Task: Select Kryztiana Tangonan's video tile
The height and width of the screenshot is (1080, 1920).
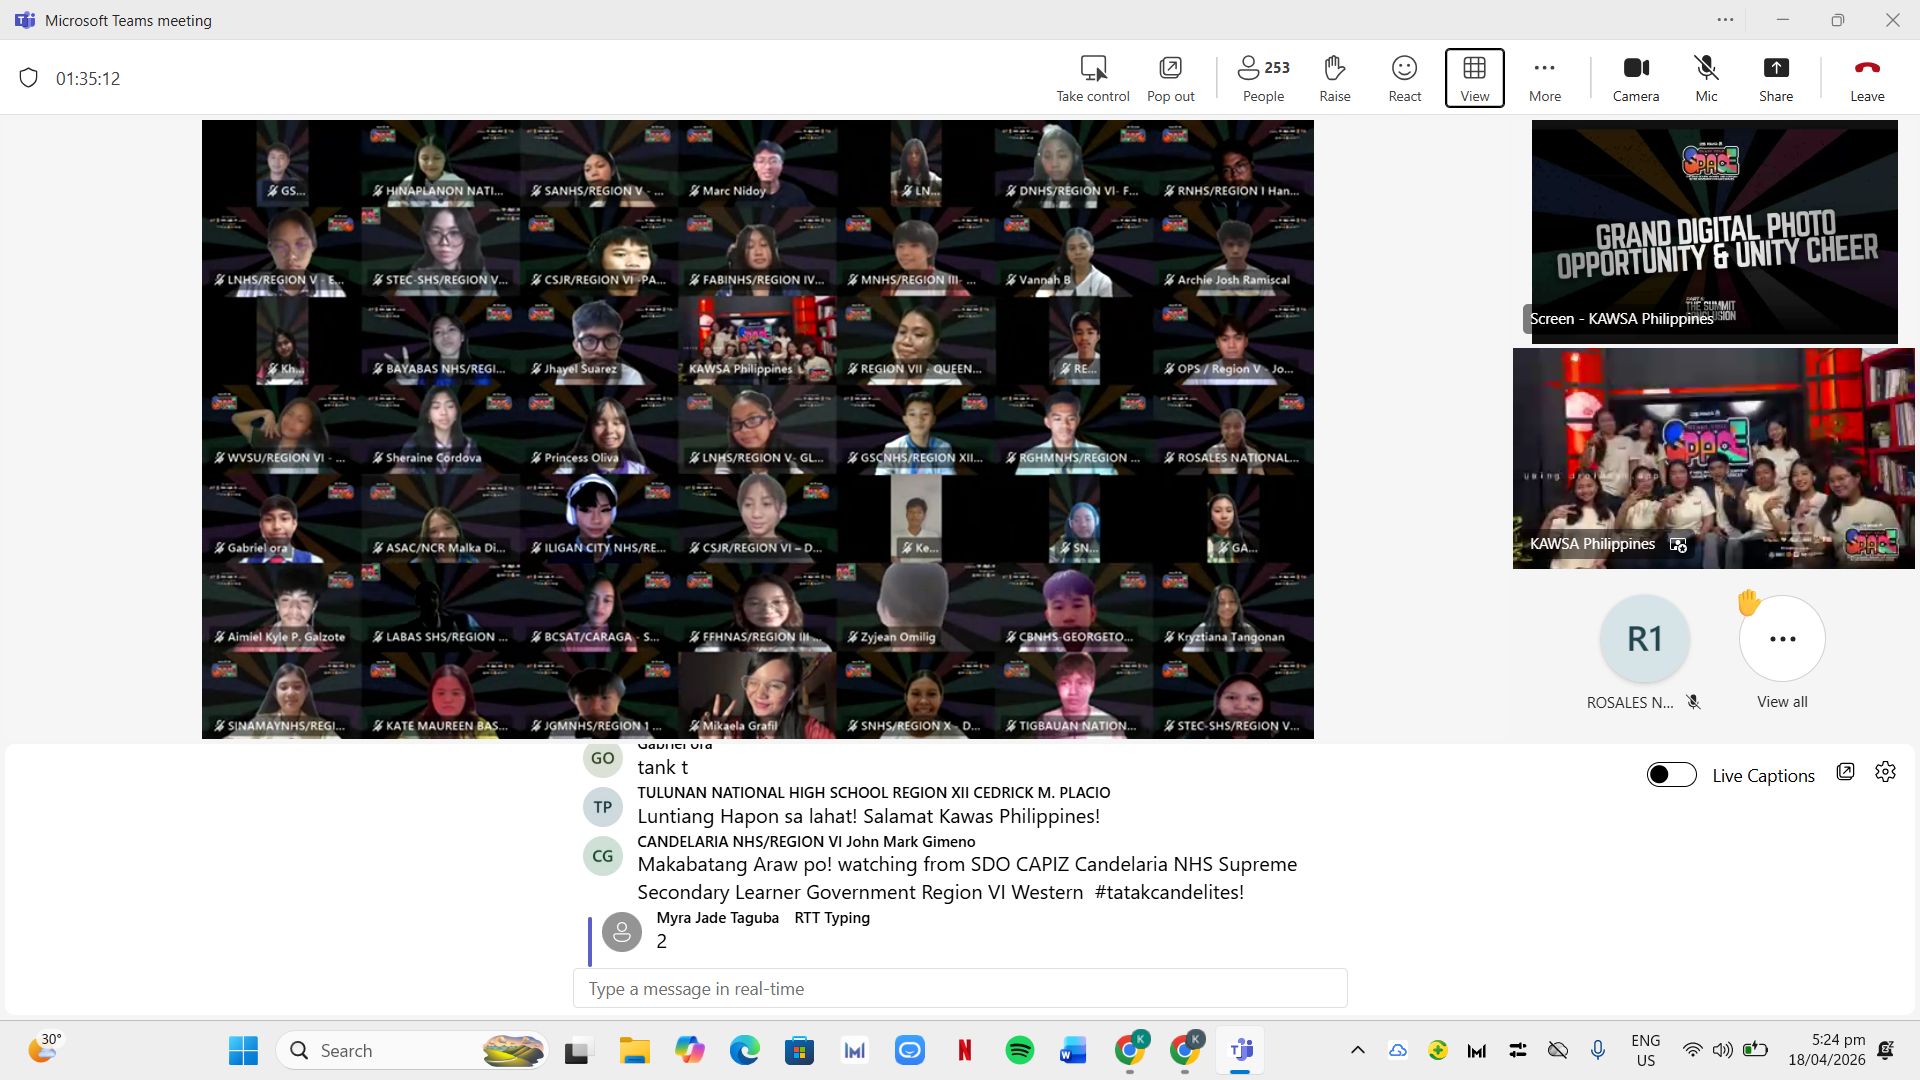Action: (x=1234, y=608)
